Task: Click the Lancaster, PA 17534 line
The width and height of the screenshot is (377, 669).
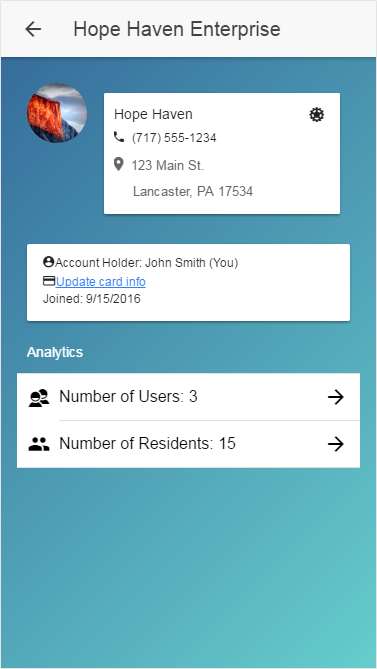Action: (193, 191)
